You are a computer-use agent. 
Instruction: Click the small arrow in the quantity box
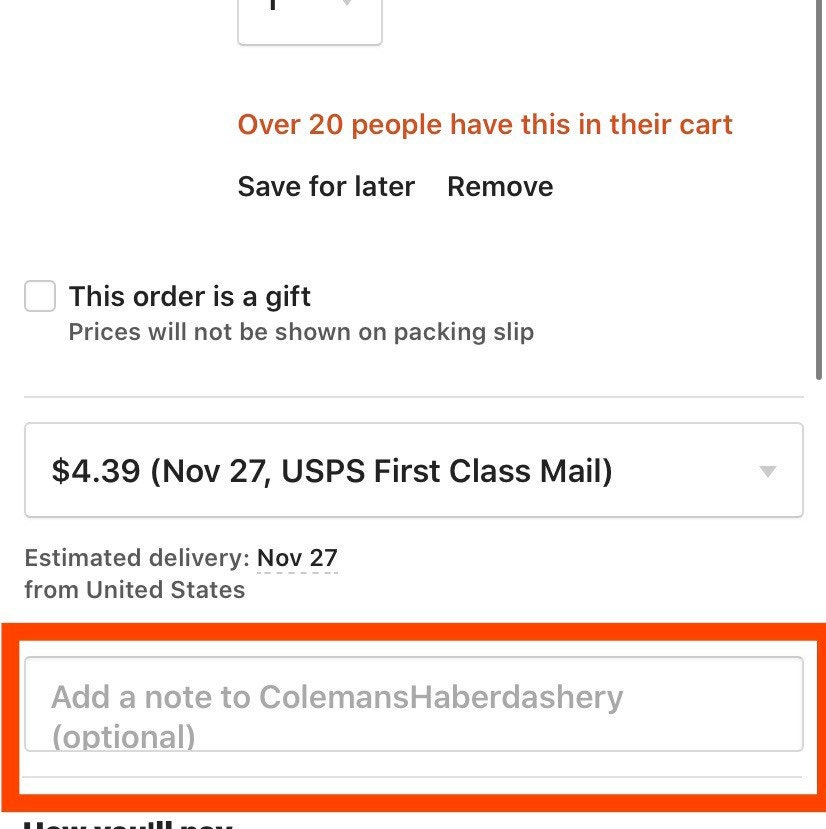point(347,3)
